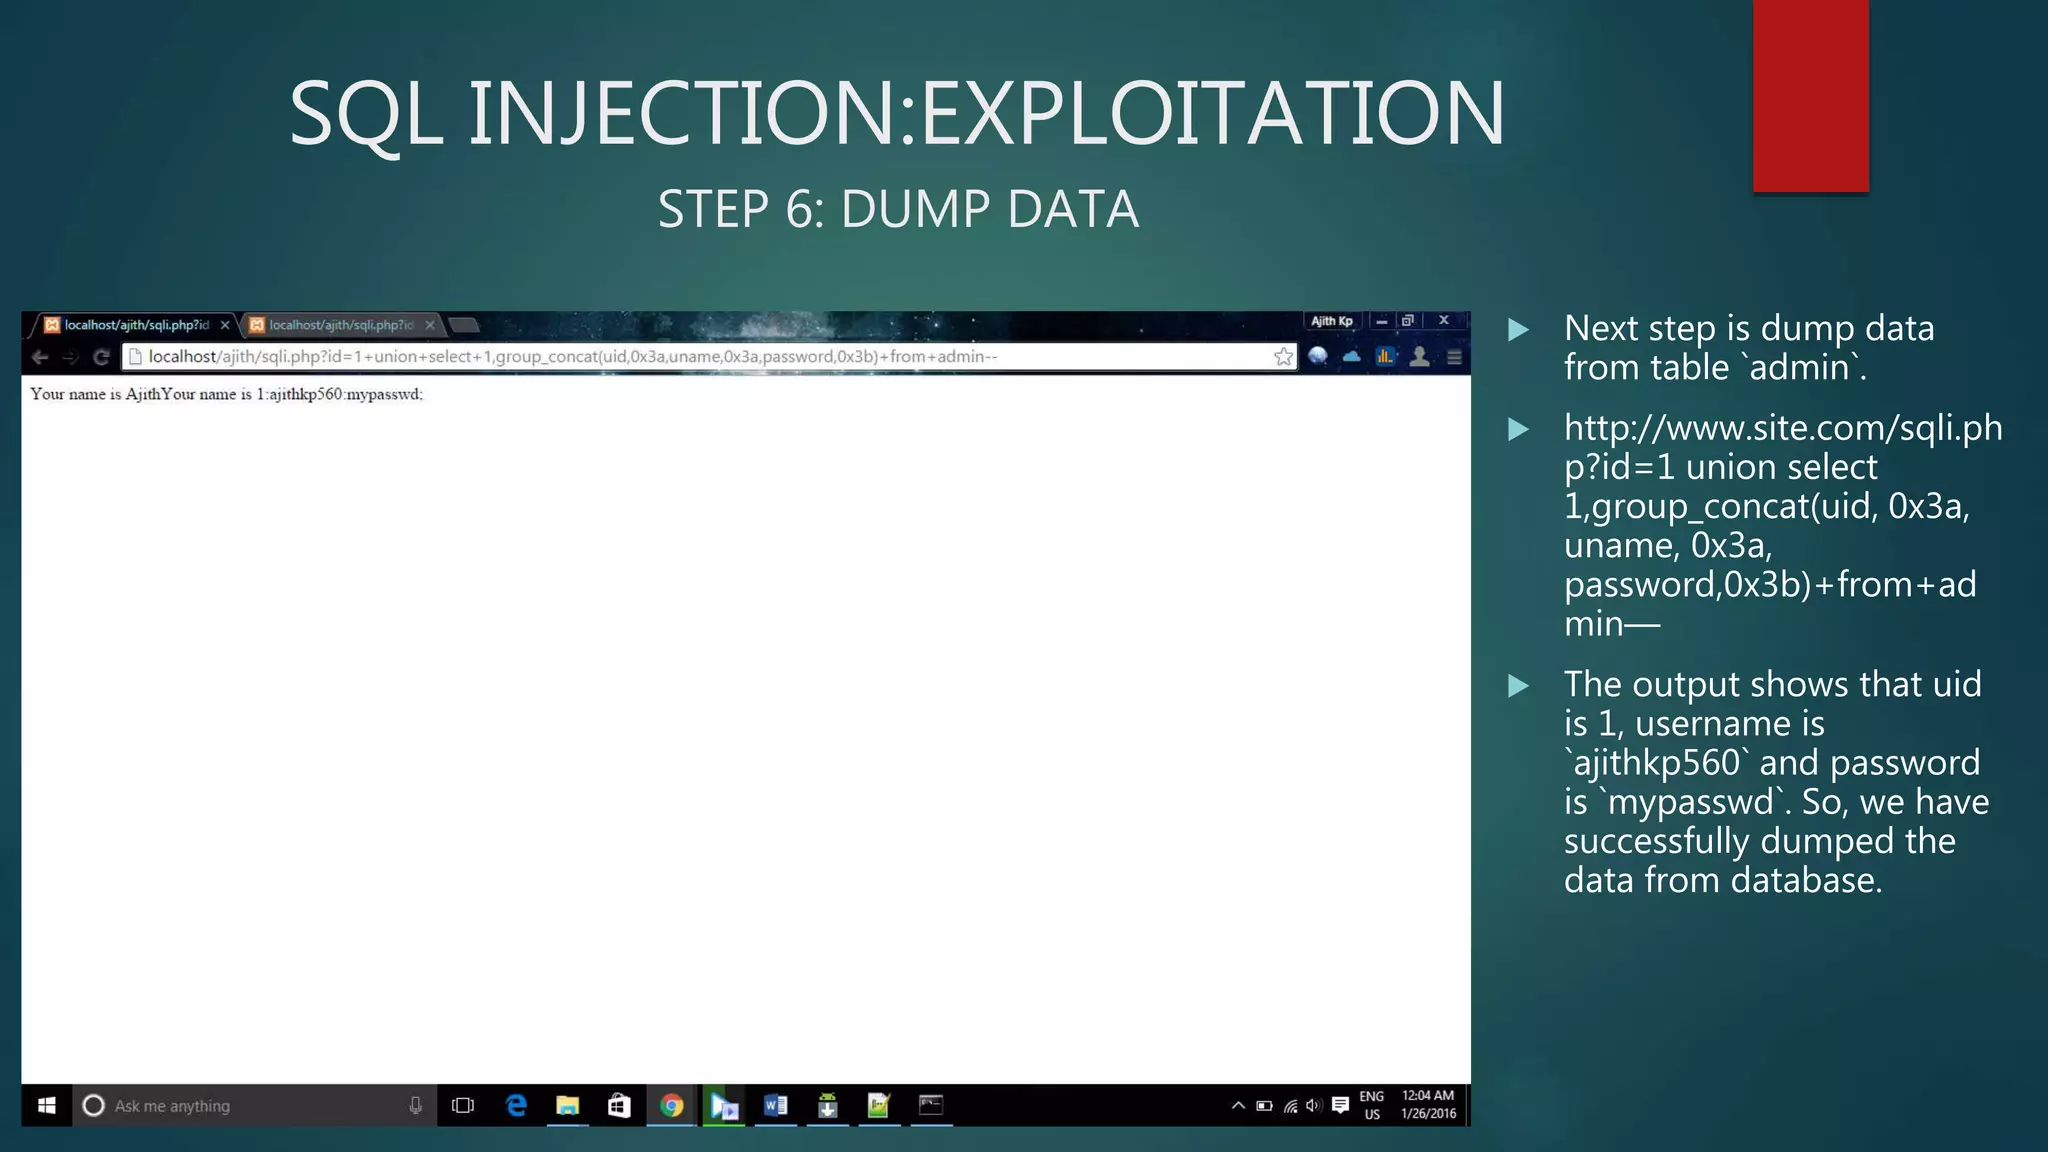The height and width of the screenshot is (1152, 2048).
Task: Bookmark page with the star icon
Action: click(1283, 357)
